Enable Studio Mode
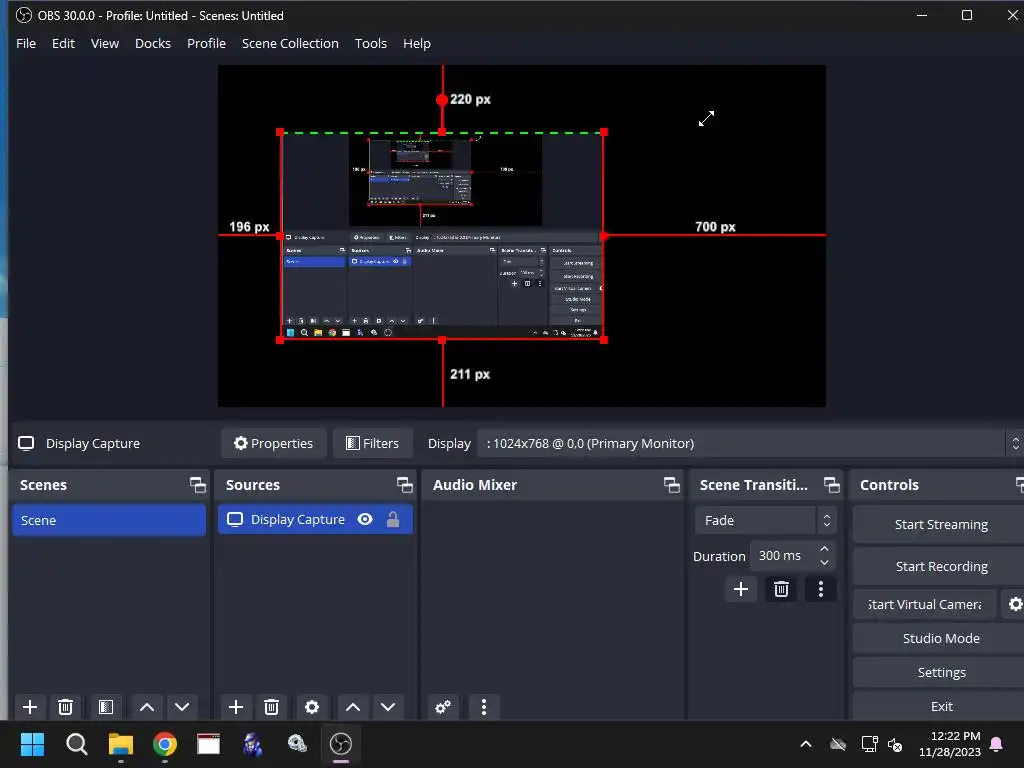This screenshot has height=768, width=1024. 940,638
